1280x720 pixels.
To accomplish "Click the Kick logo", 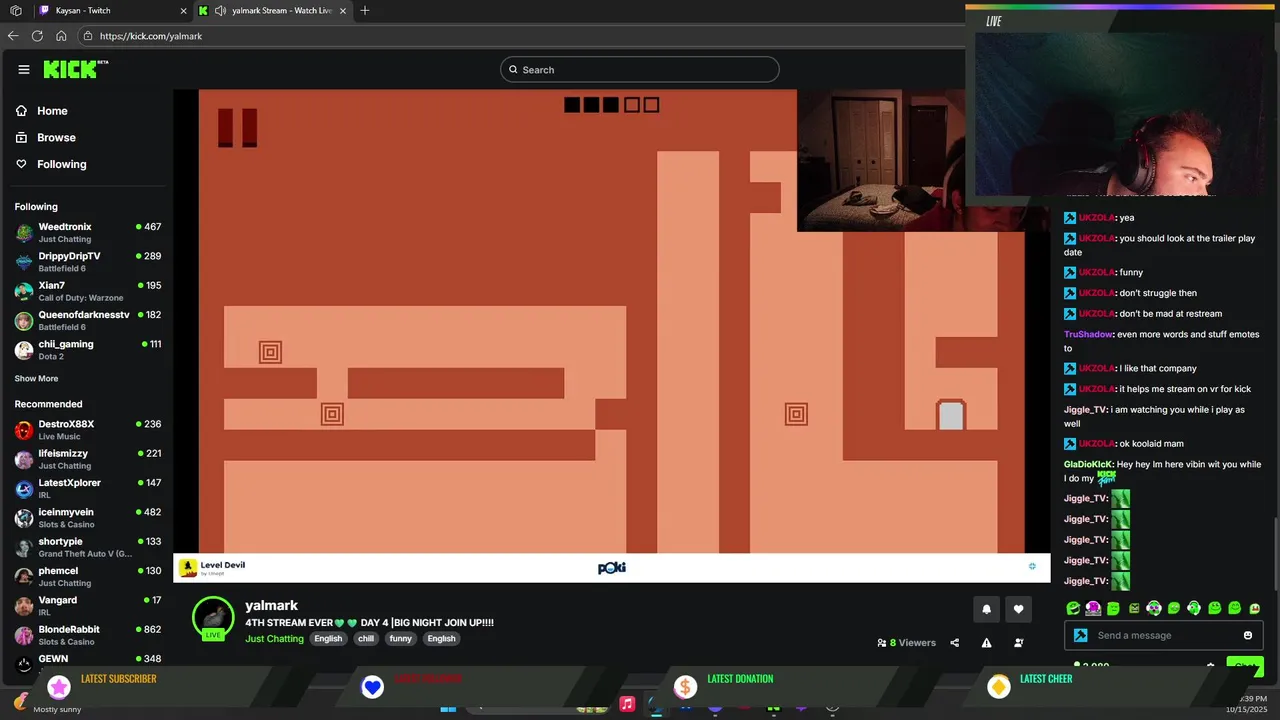I will 75,69.
